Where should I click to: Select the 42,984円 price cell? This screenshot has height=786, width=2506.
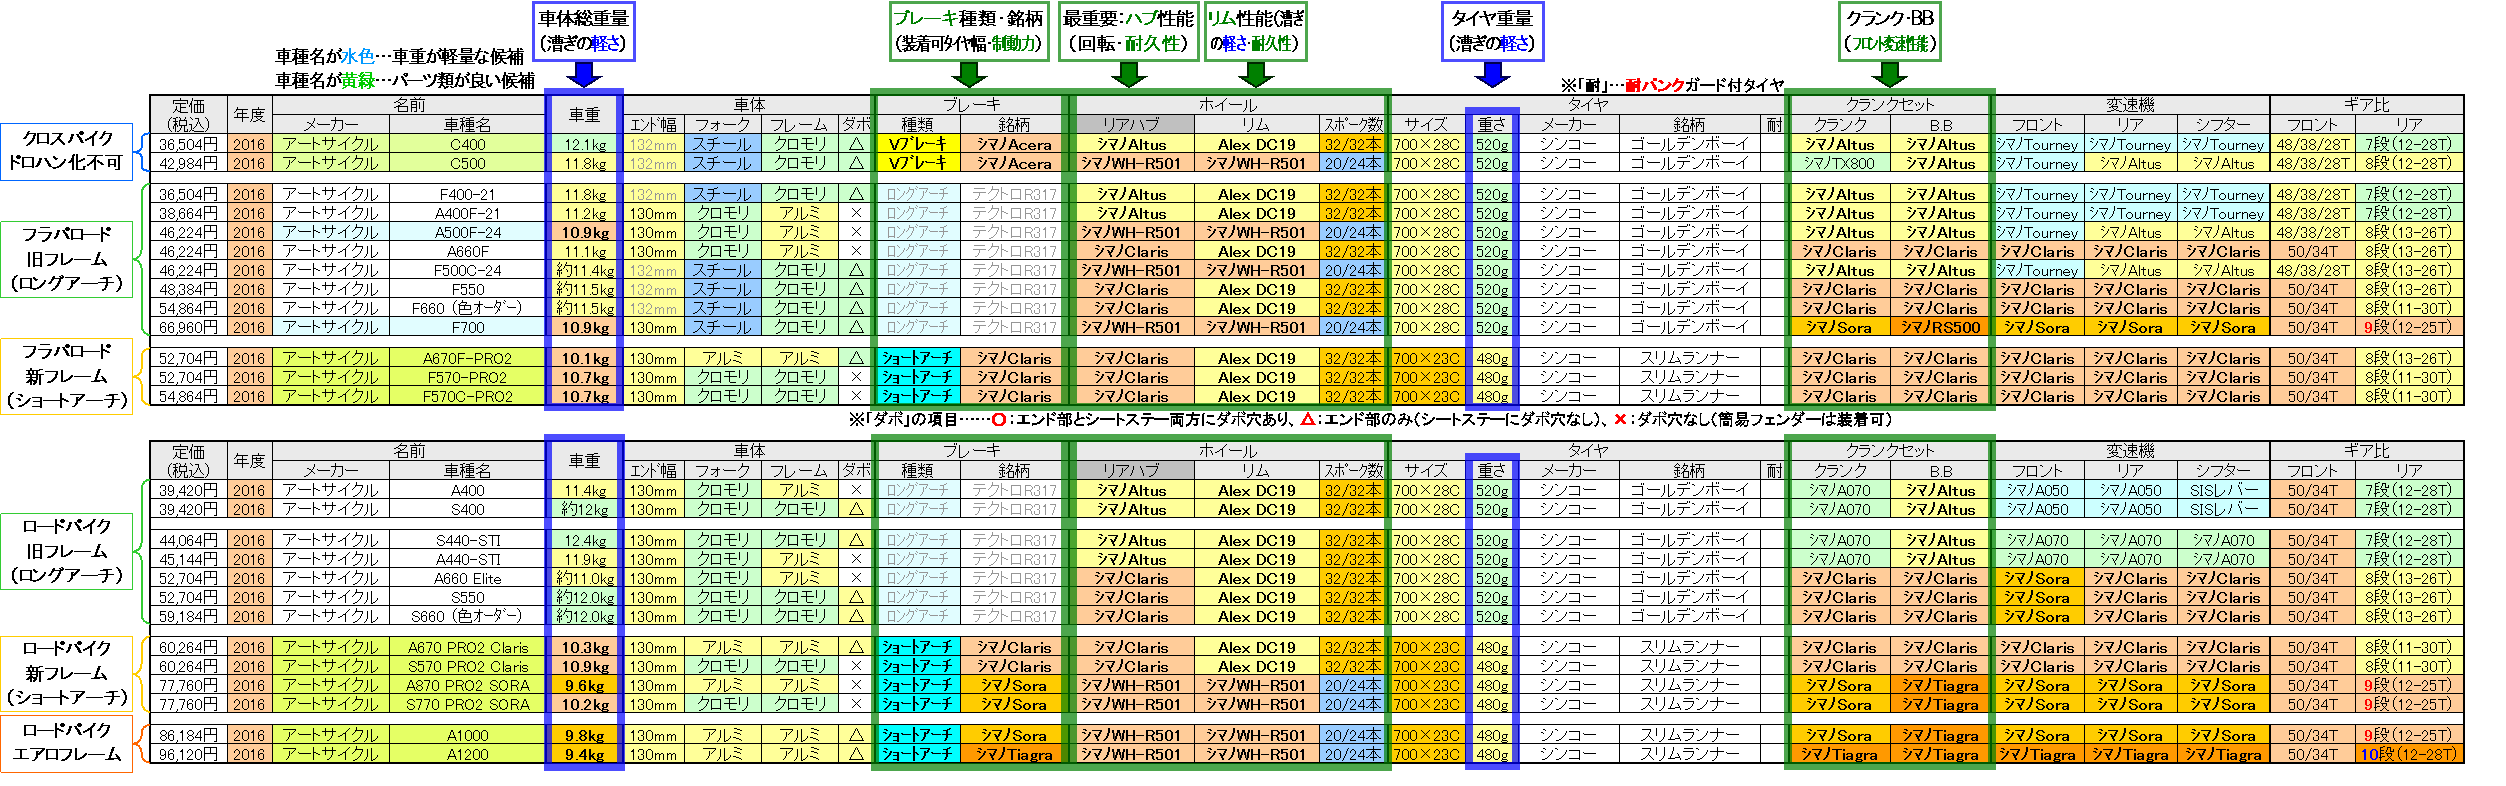pyautogui.click(x=188, y=163)
